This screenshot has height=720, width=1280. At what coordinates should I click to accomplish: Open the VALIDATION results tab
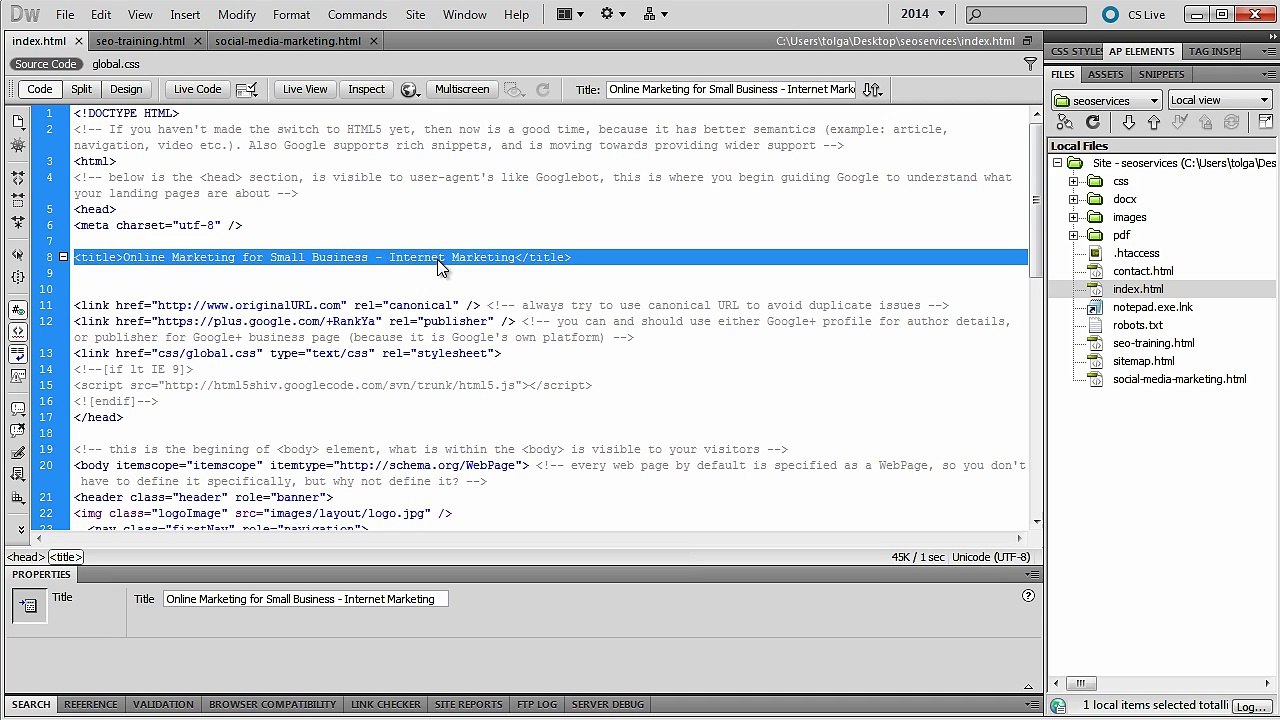163,704
